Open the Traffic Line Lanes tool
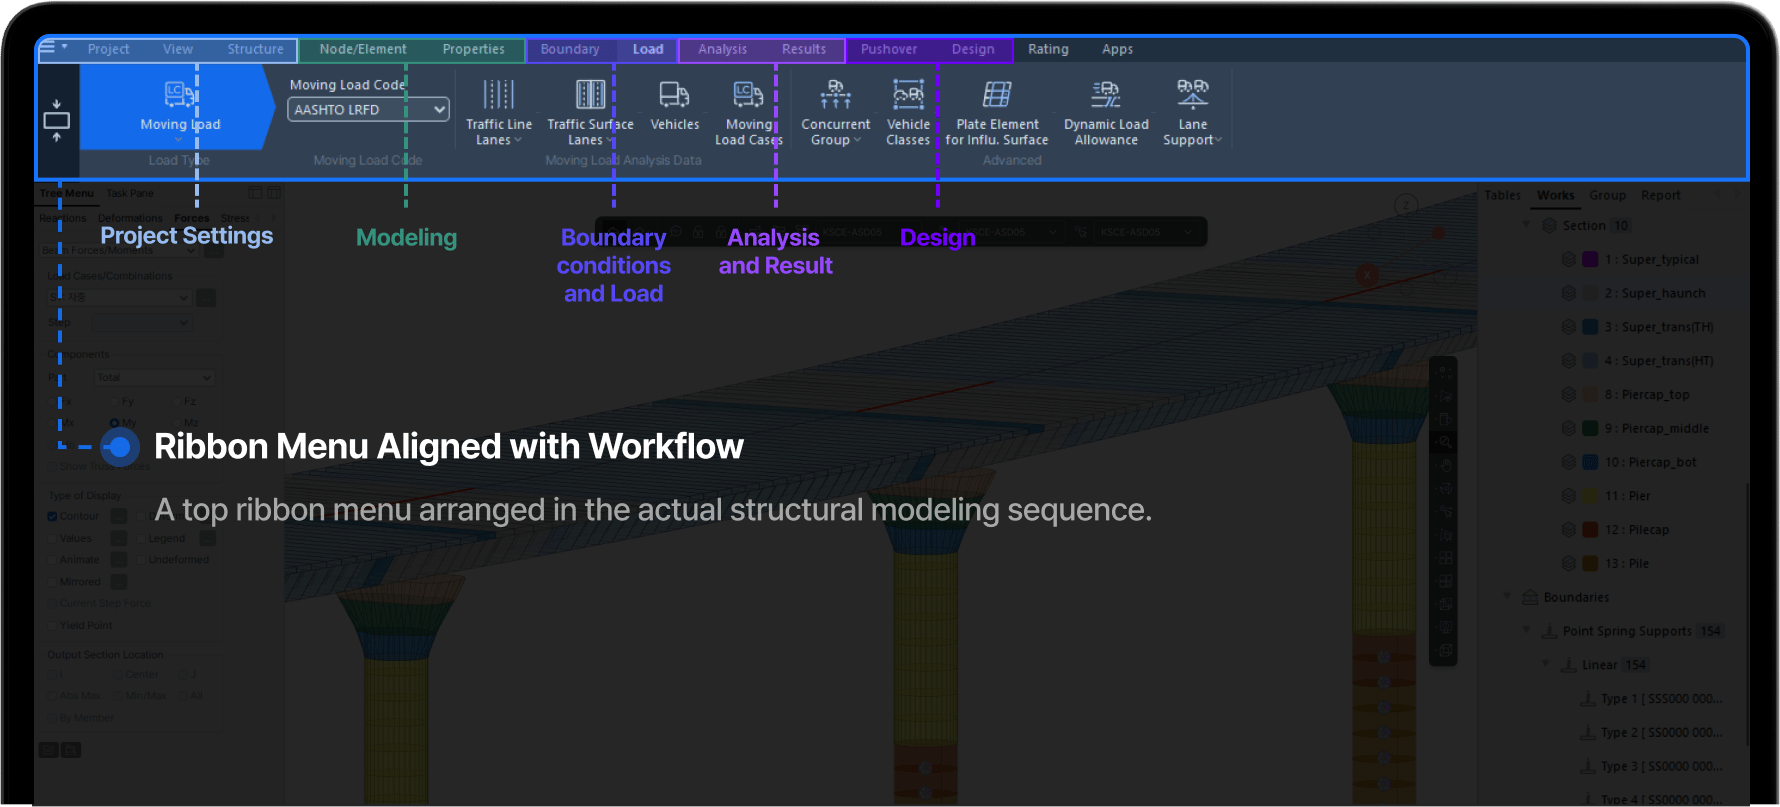This screenshot has height=807, width=1780. [x=498, y=108]
